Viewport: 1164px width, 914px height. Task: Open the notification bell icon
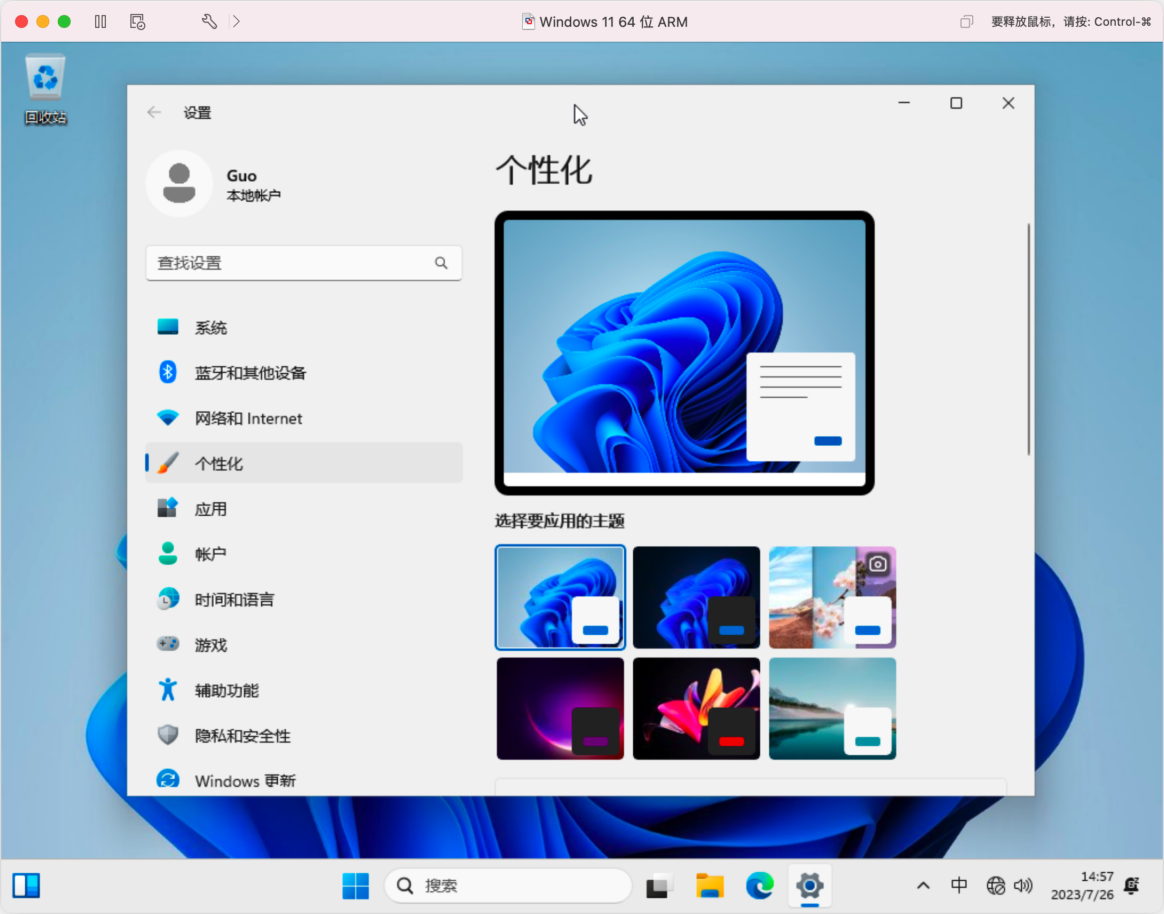pos(1132,885)
